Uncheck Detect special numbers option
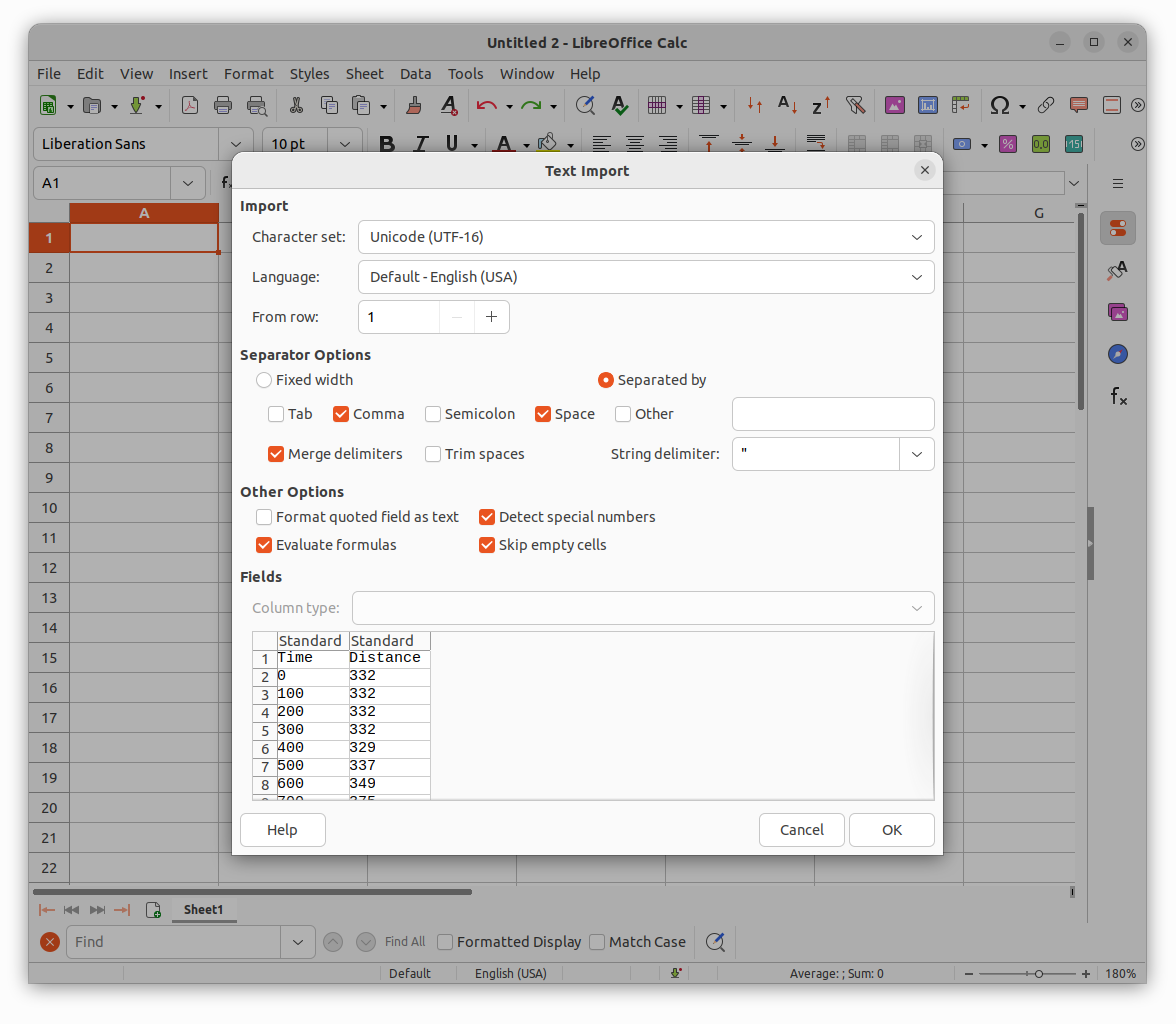Screen dimensions: 1176x1024 pyautogui.click(x=487, y=517)
